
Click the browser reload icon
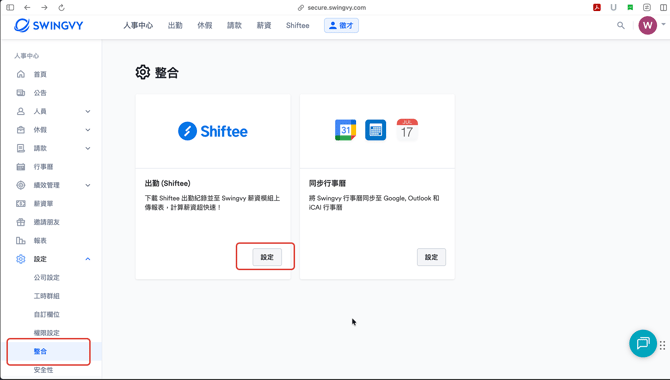pyautogui.click(x=61, y=8)
